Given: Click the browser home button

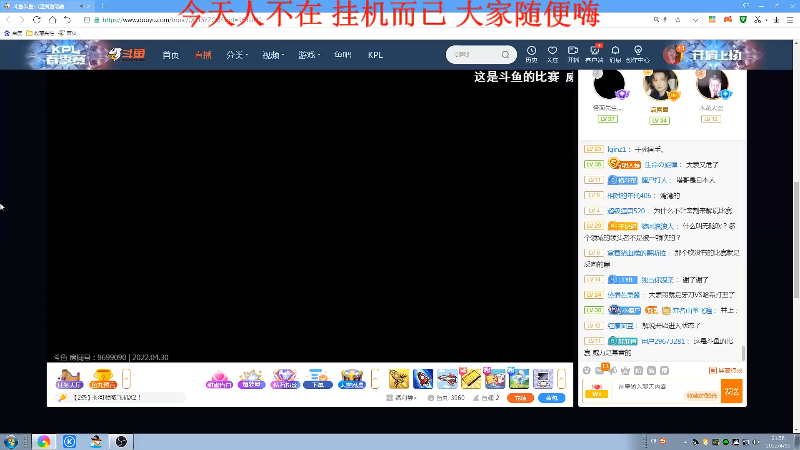Looking at the screenshot, I should click(x=52, y=20).
